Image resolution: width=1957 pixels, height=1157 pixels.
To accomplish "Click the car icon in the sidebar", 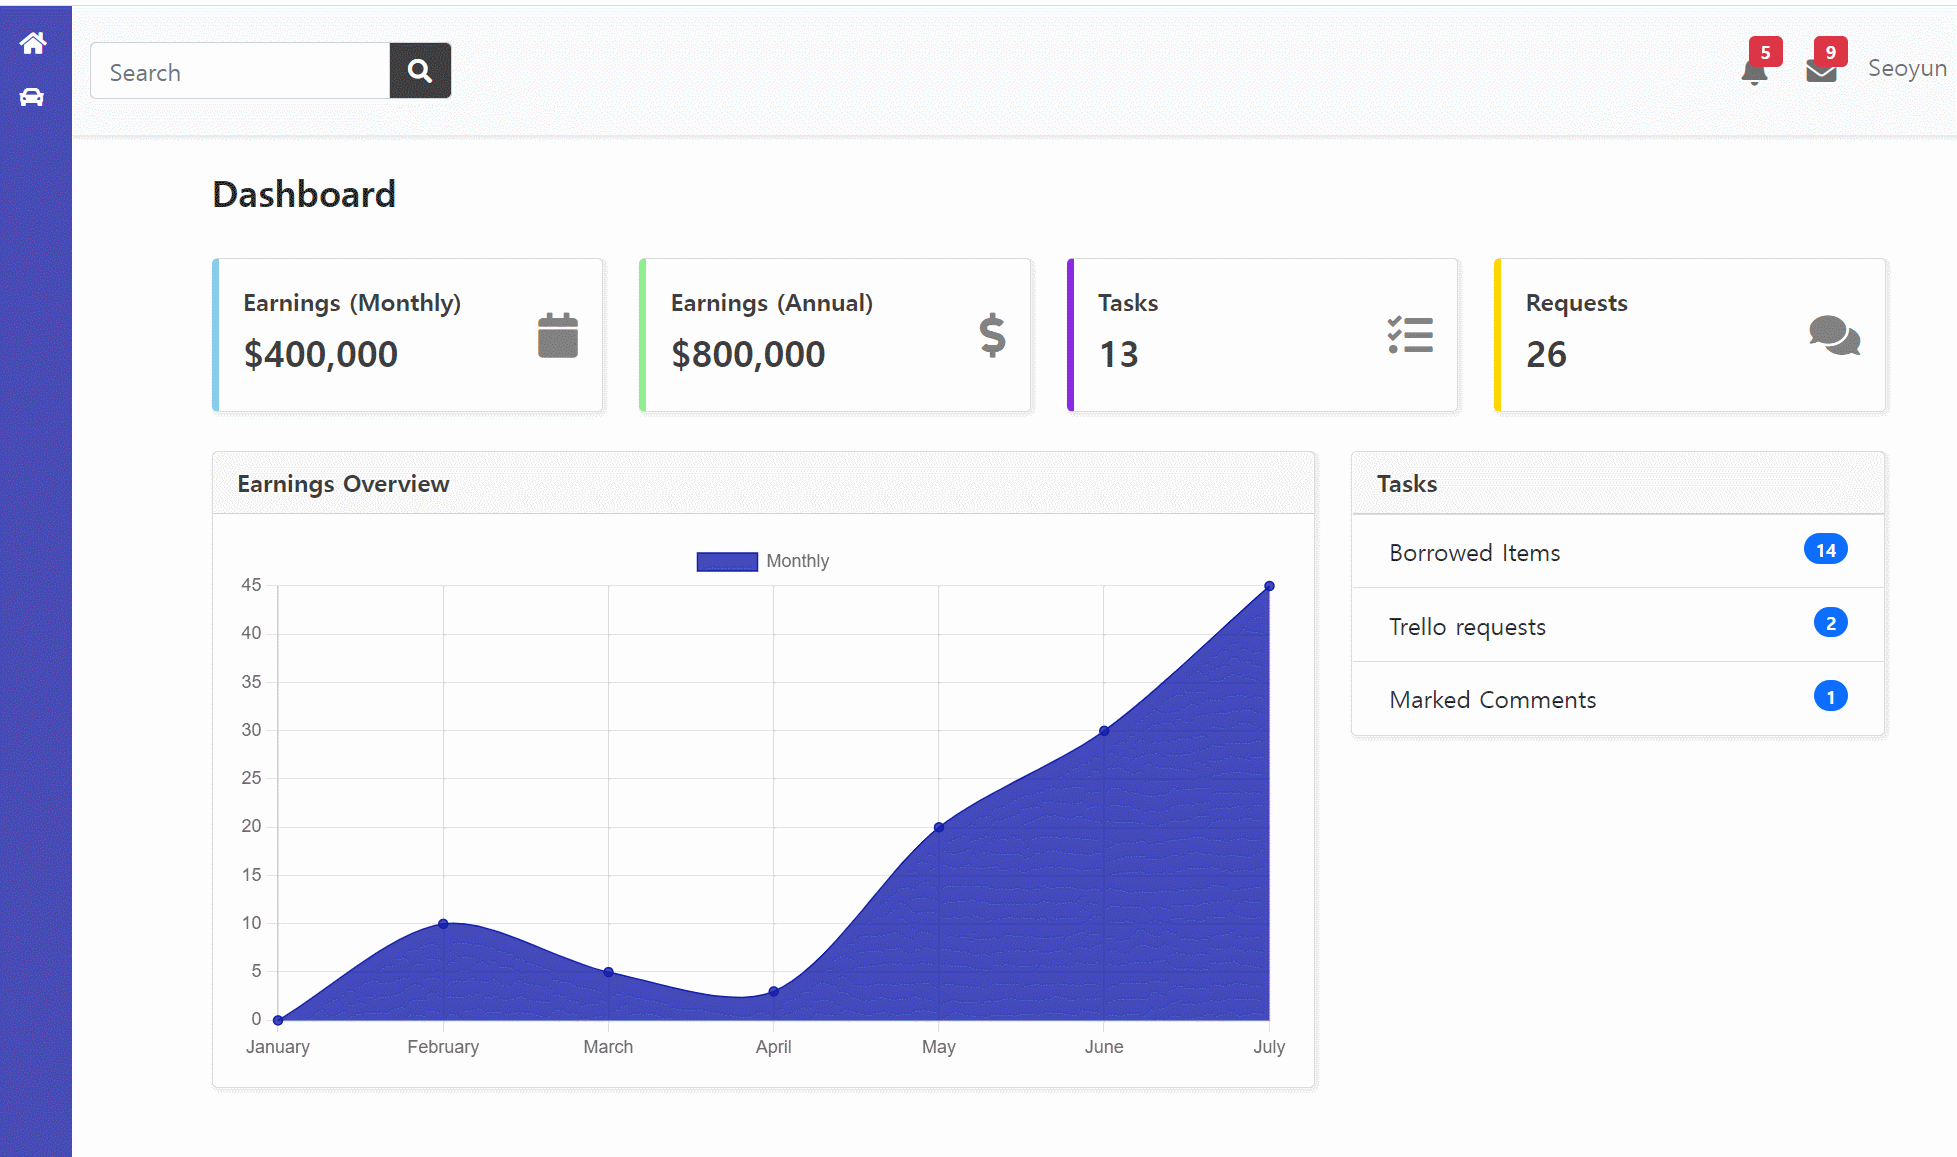I will coord(32,97).
